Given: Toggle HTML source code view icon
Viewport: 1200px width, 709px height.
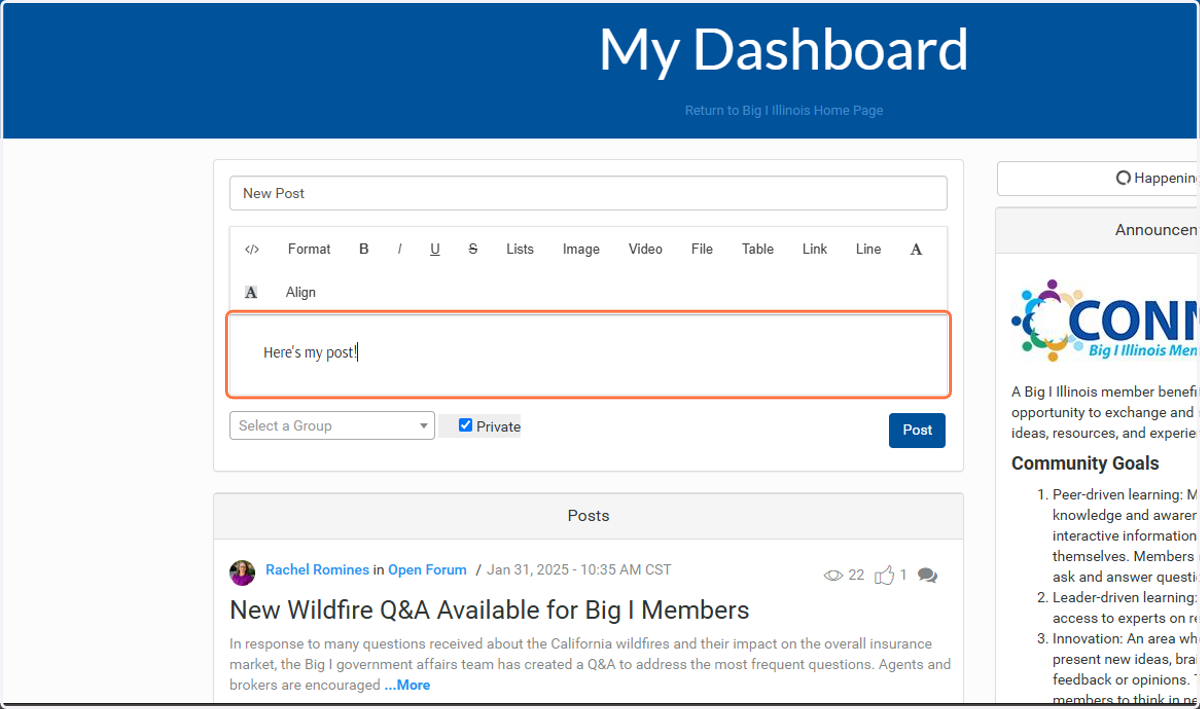Looking at the screenshot, I should tap(252, 250).
